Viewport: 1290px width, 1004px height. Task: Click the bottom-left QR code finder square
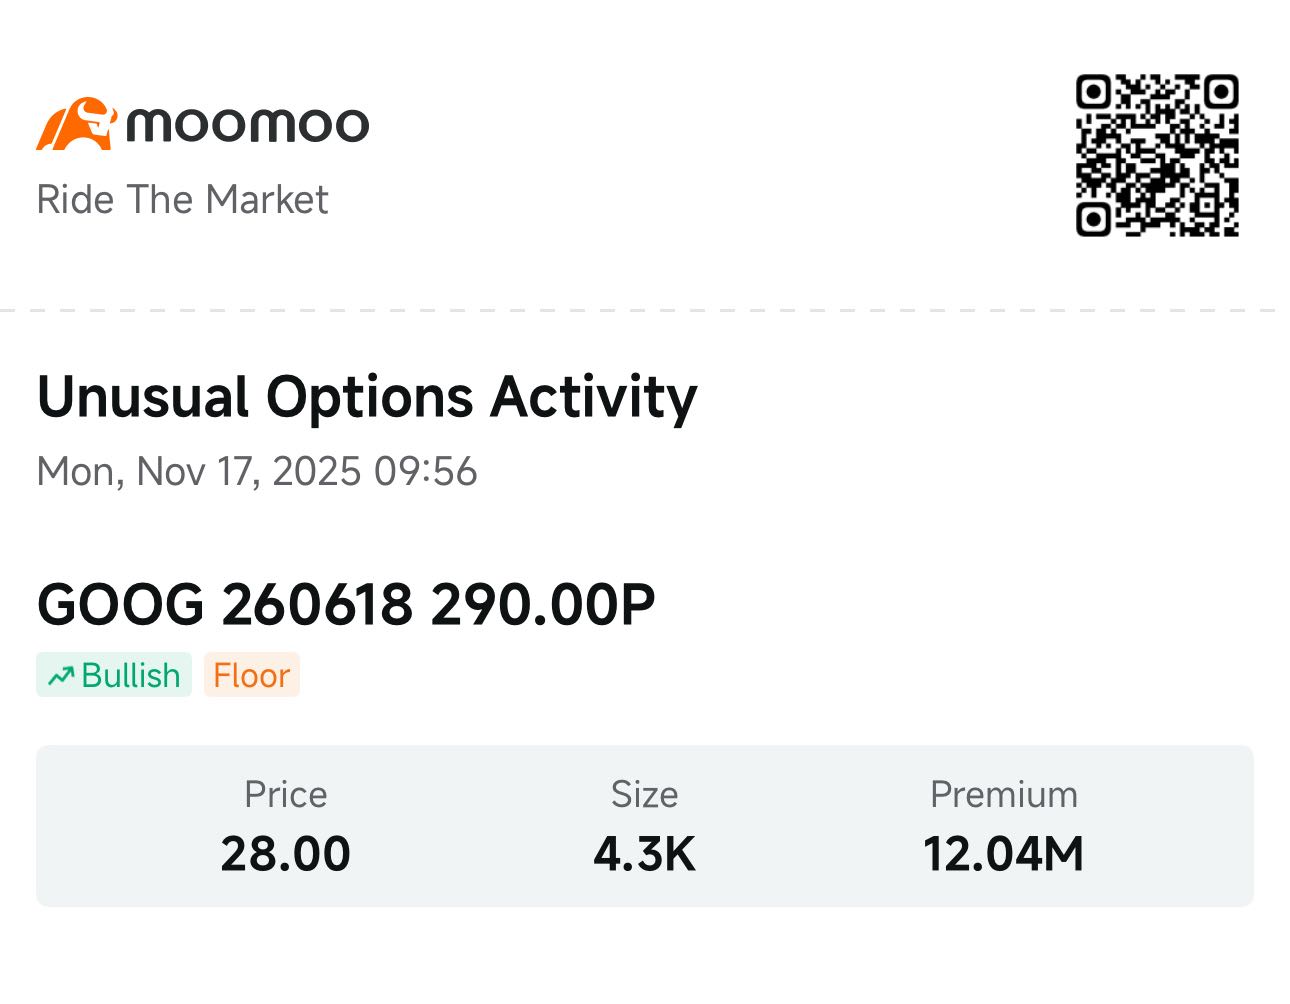(x=1094, y=218)
